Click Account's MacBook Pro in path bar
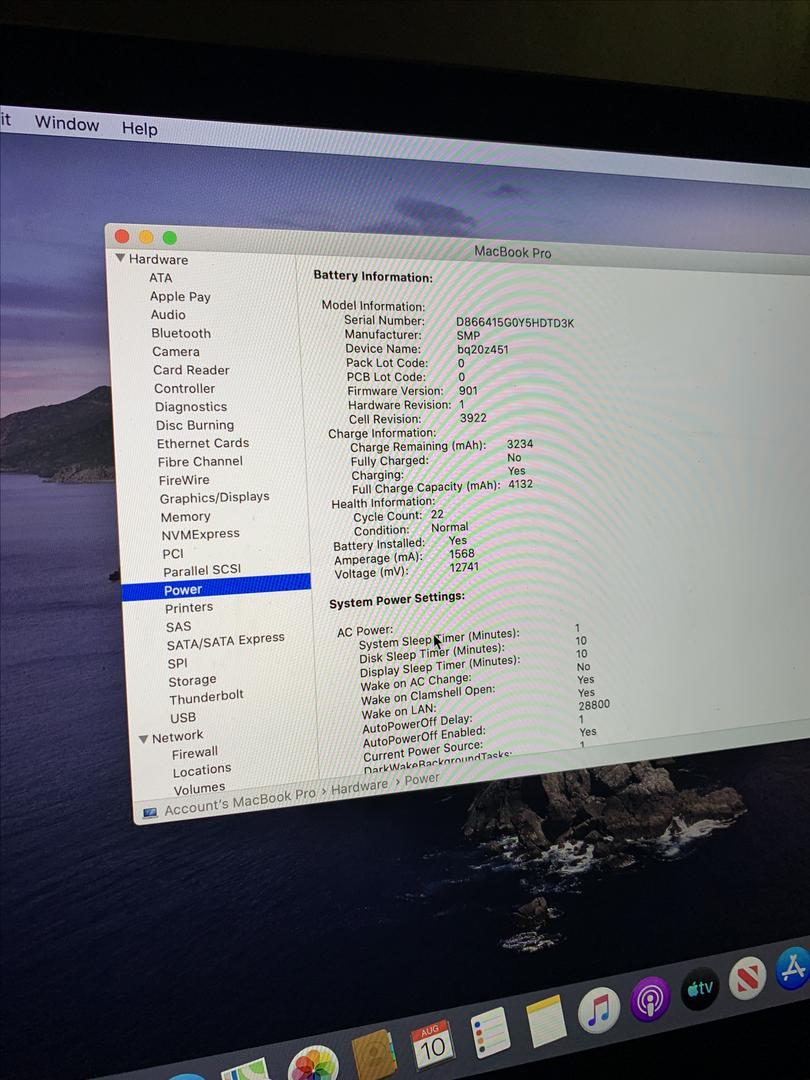Viewport: 810px width, 1080px height. [240, 802]
